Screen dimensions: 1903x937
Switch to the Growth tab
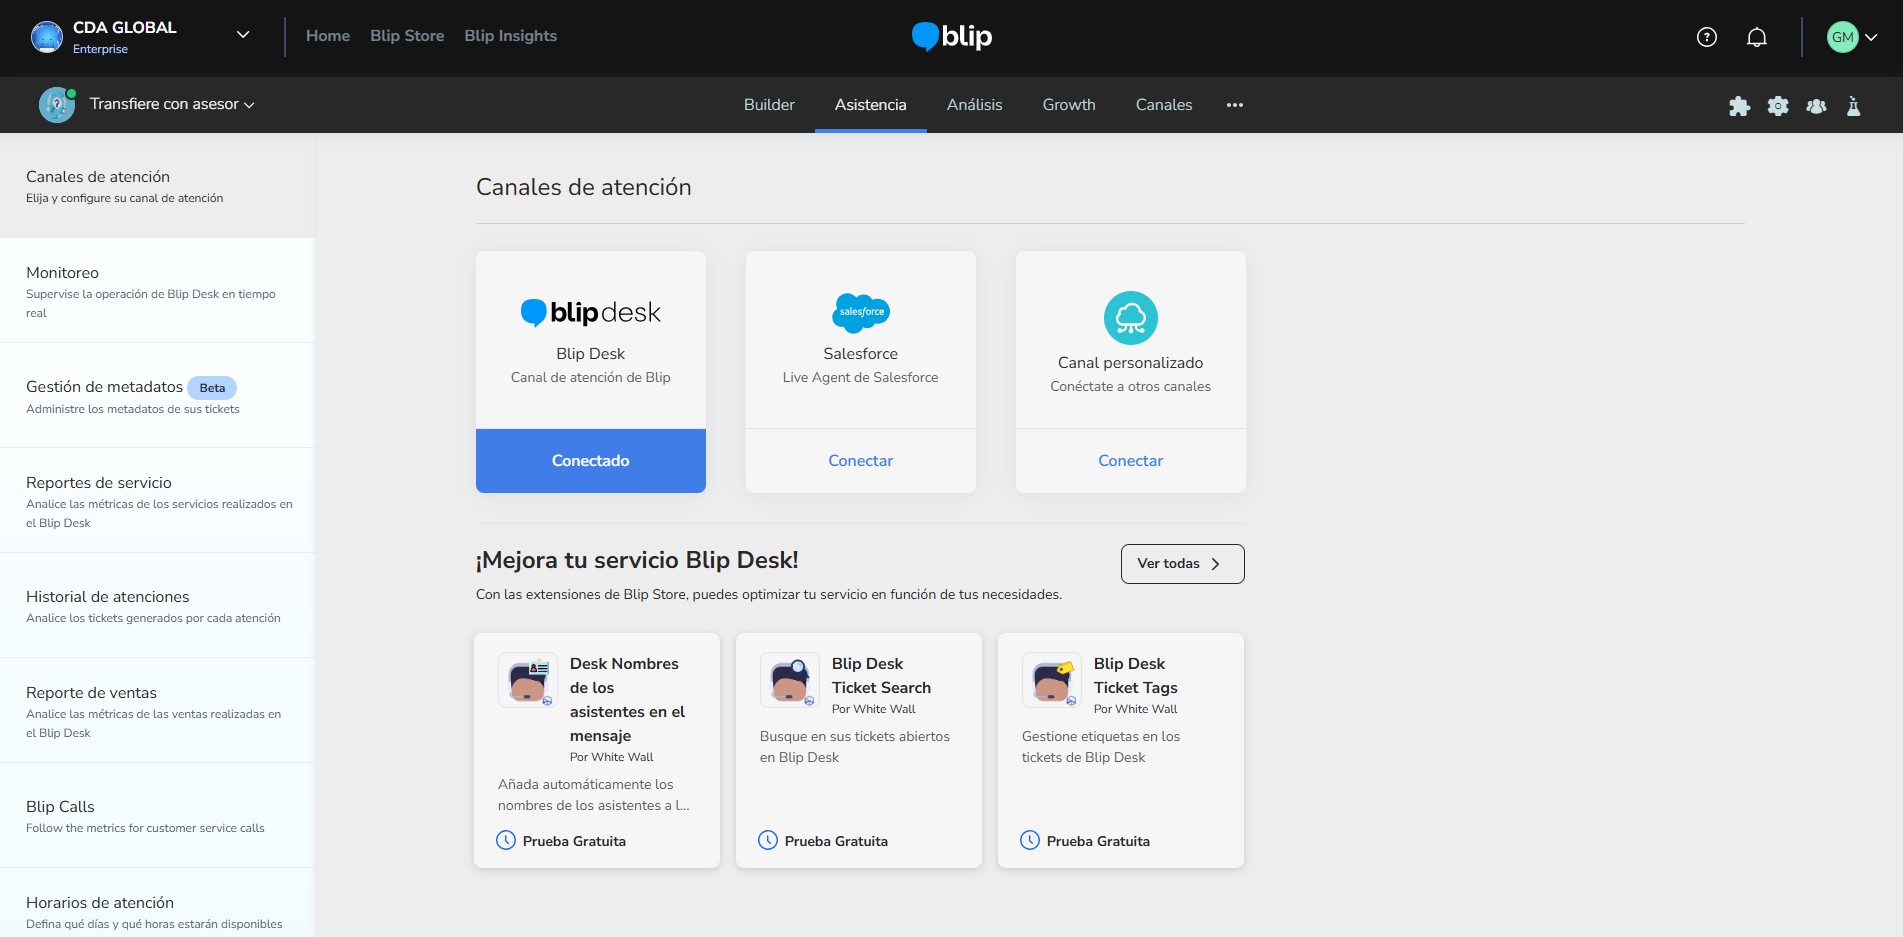tap(1069, 105)
